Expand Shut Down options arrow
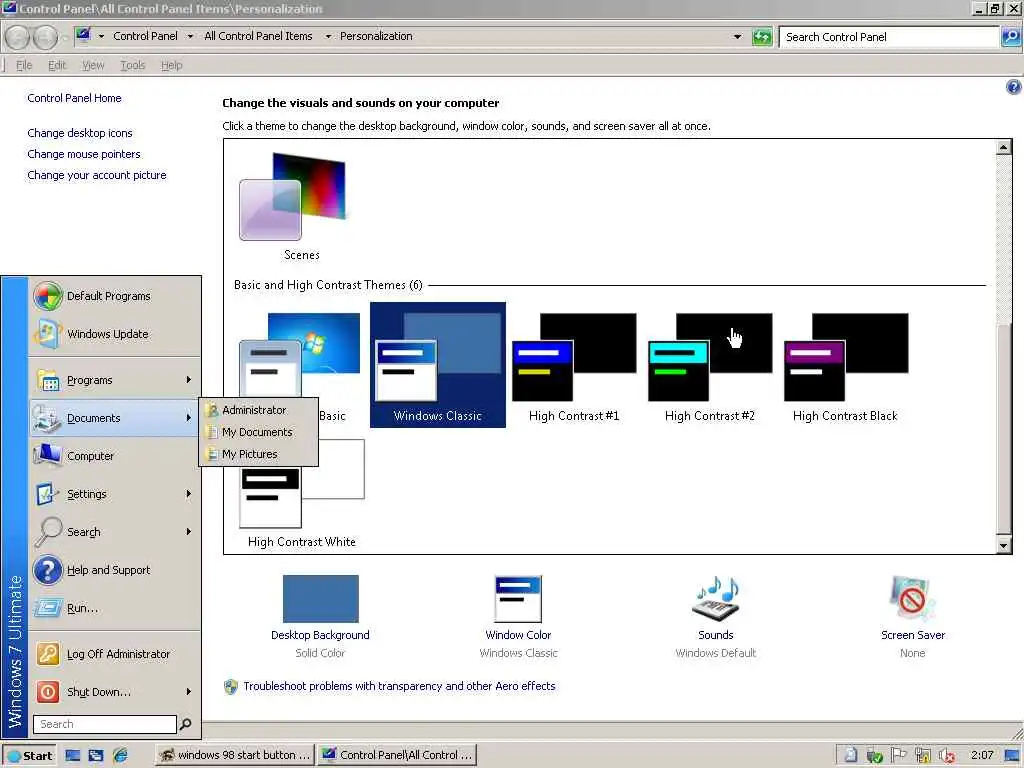 (189, 692)
